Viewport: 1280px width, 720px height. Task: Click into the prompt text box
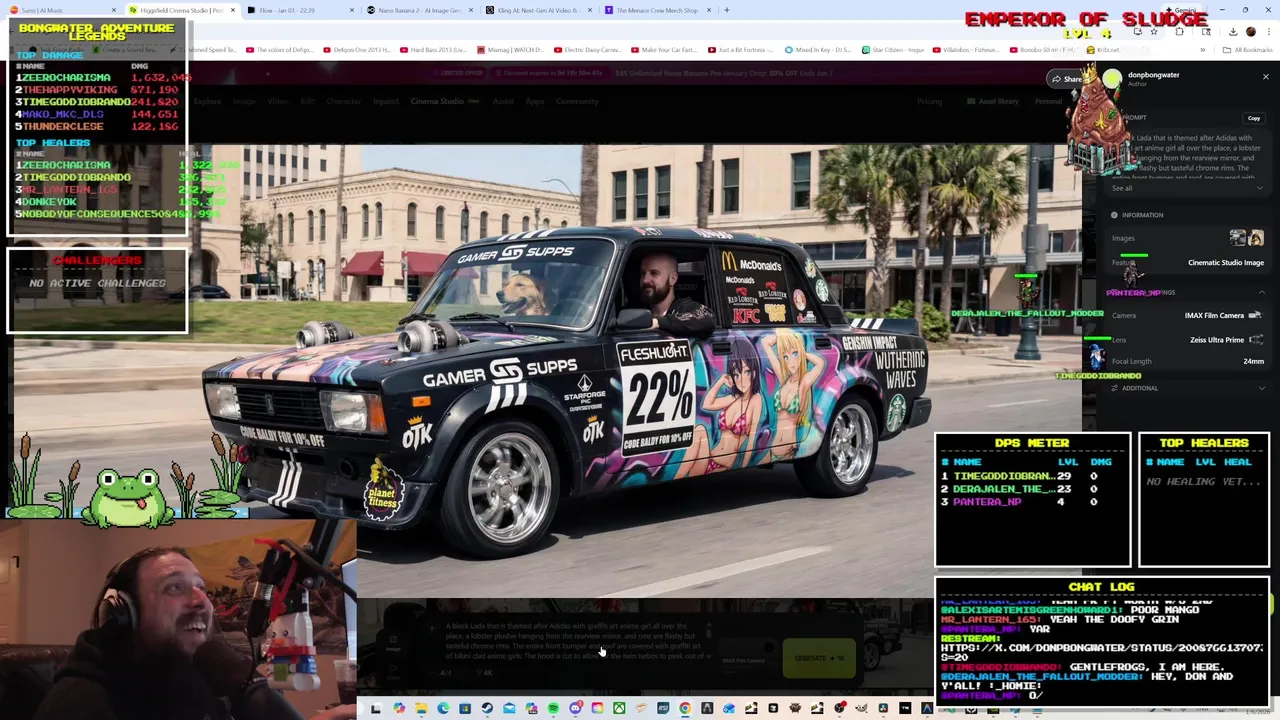tap(575, 641)
